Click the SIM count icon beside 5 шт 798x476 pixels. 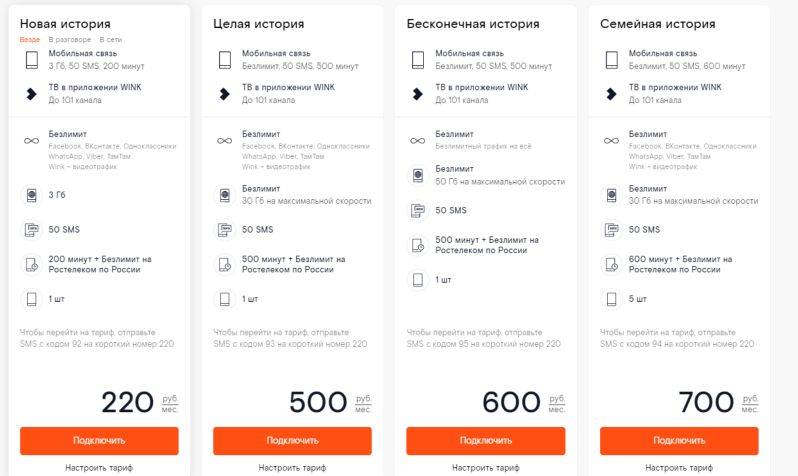point(611,299)
